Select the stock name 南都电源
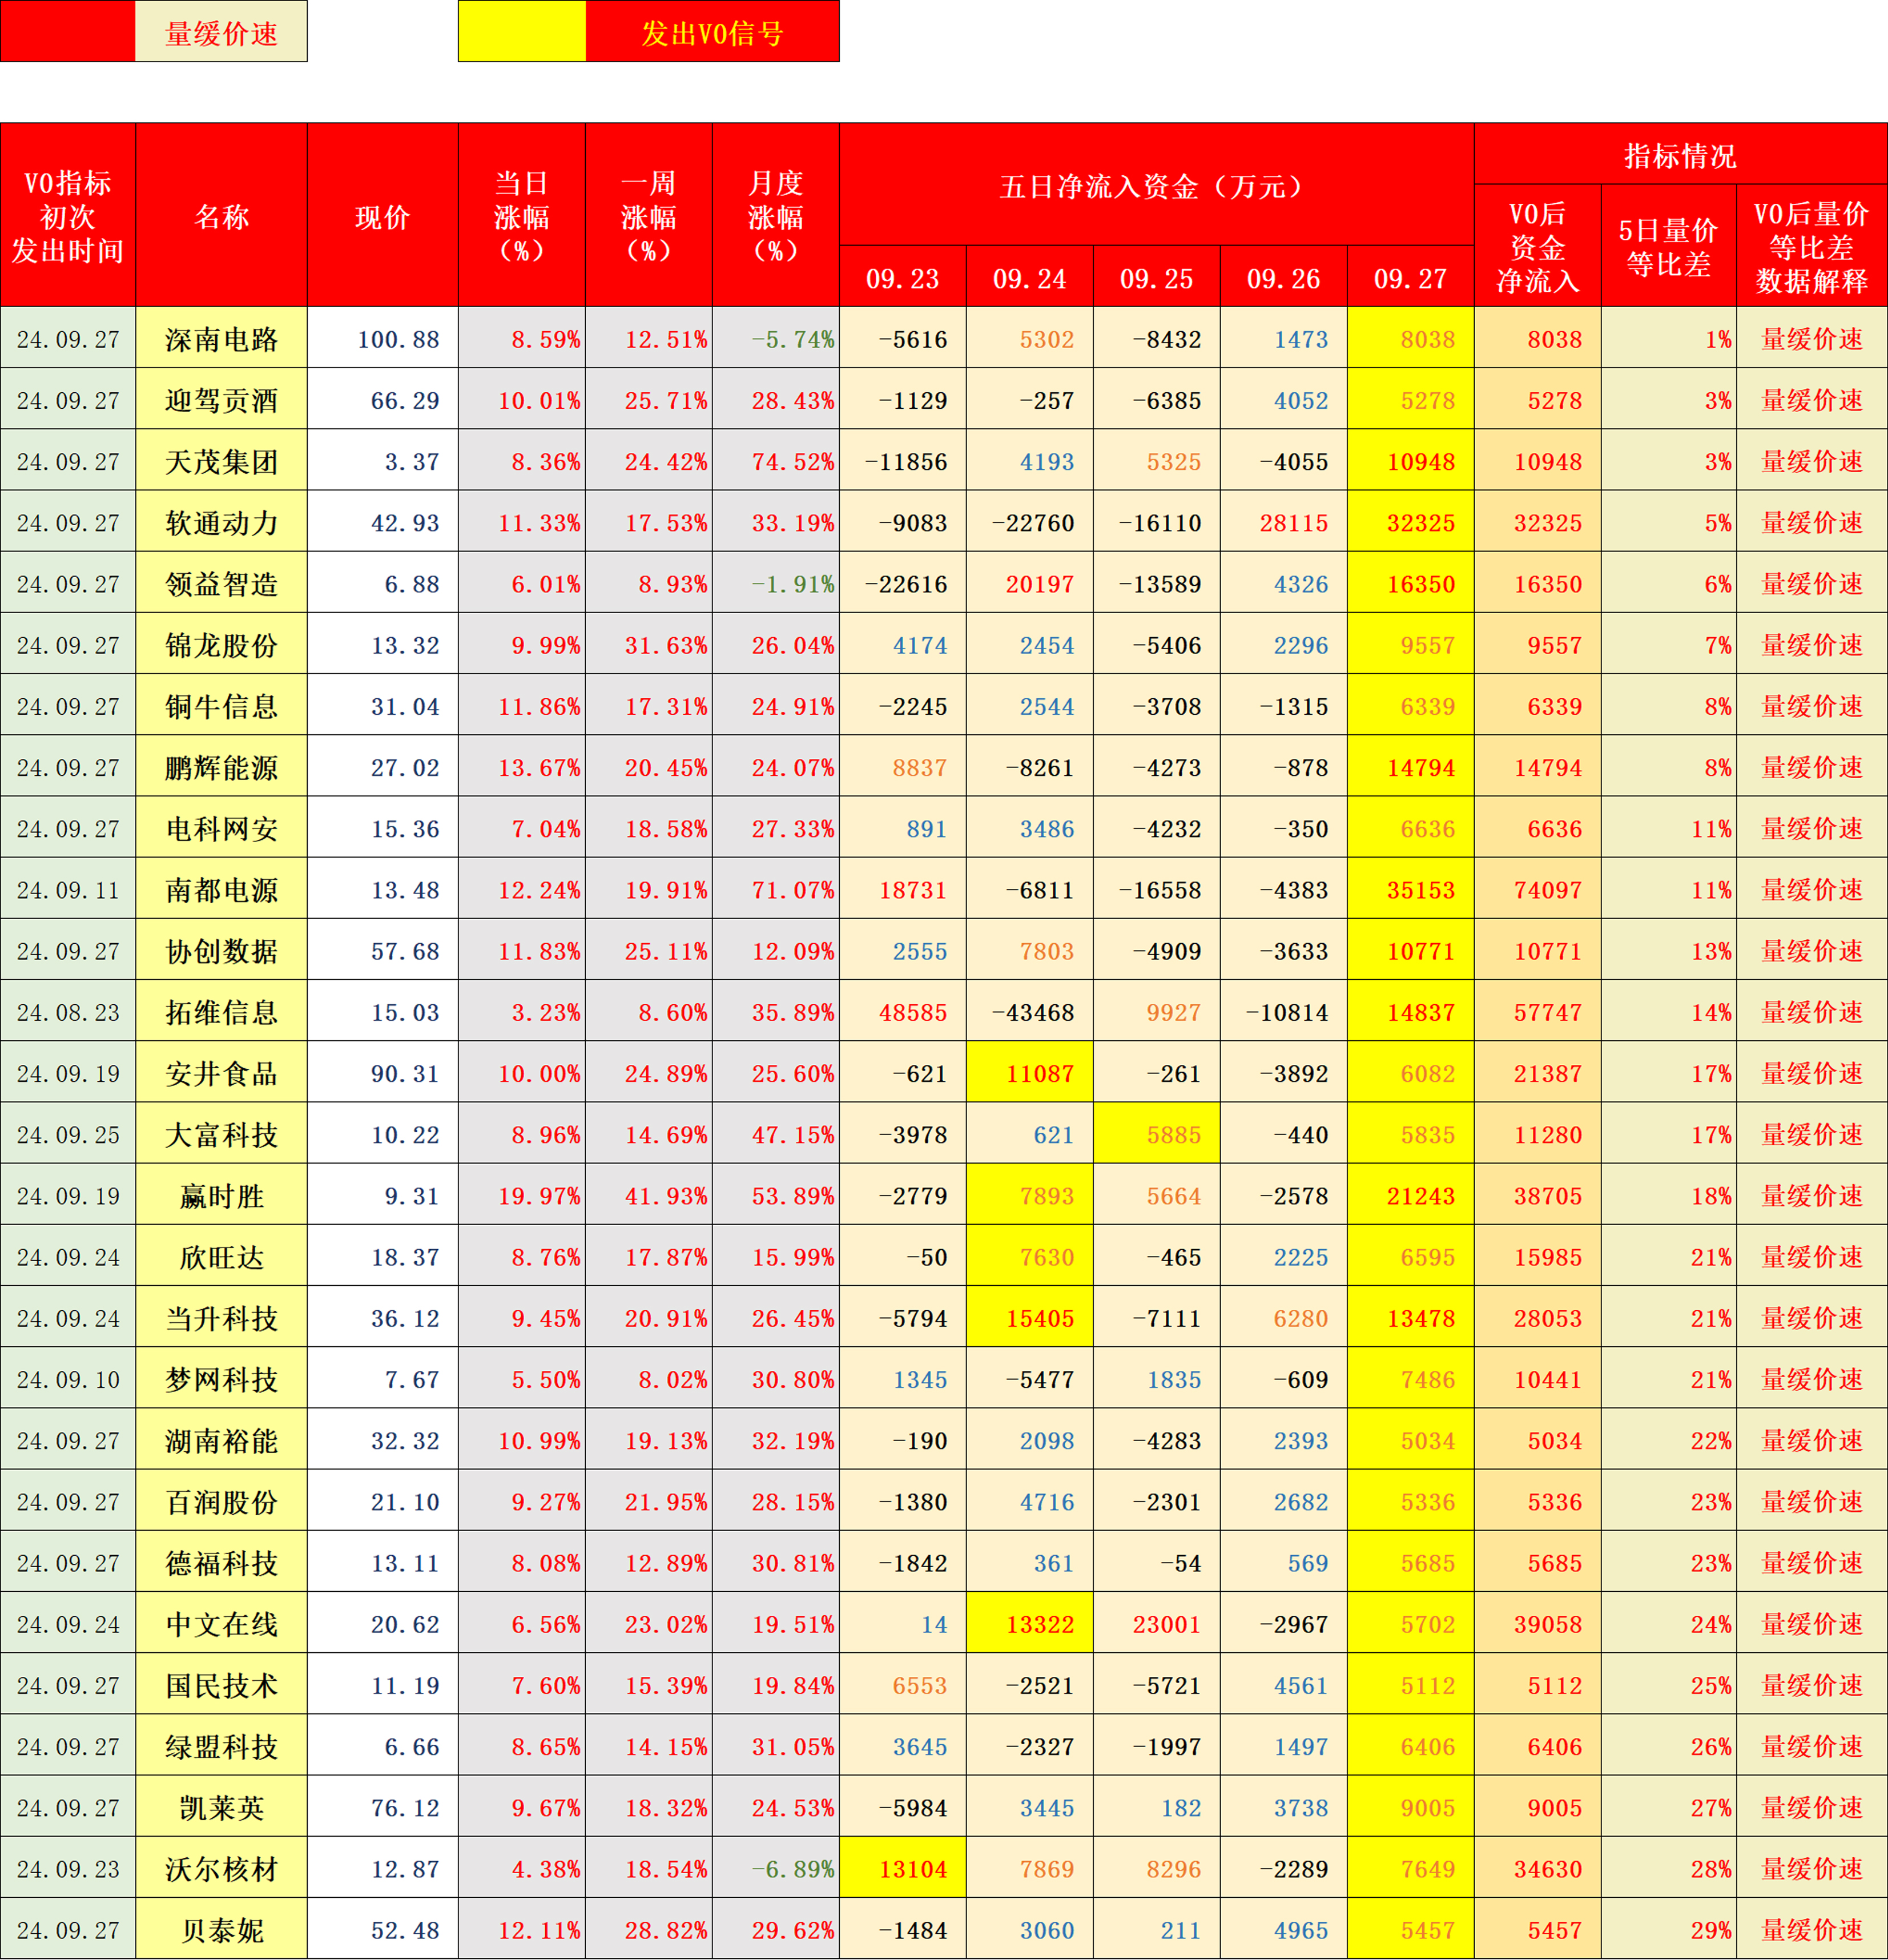The width and height of the screenshot is (1888, 1960). click(221, 890)
